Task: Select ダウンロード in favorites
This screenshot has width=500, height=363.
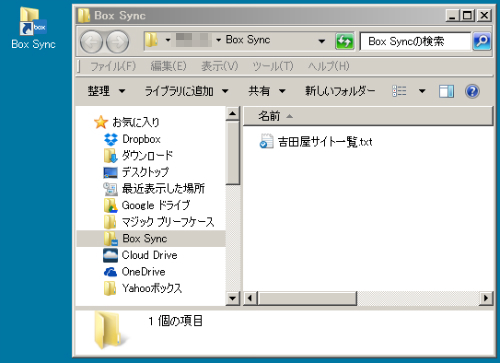Action: (147, 155)
